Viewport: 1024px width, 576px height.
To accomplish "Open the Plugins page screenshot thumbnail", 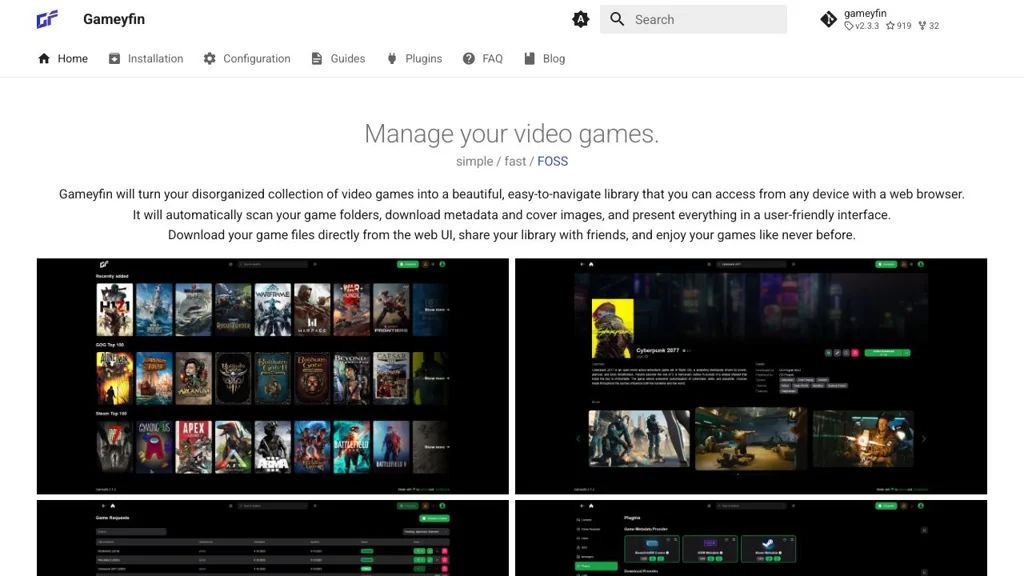I will [x=750, y=538].
